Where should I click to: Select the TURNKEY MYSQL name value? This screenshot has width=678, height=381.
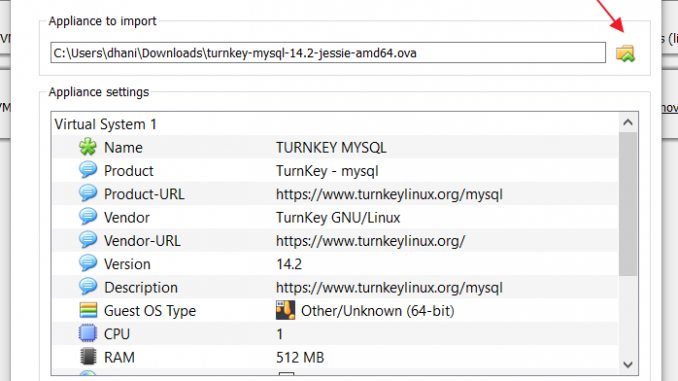[331, 147]
